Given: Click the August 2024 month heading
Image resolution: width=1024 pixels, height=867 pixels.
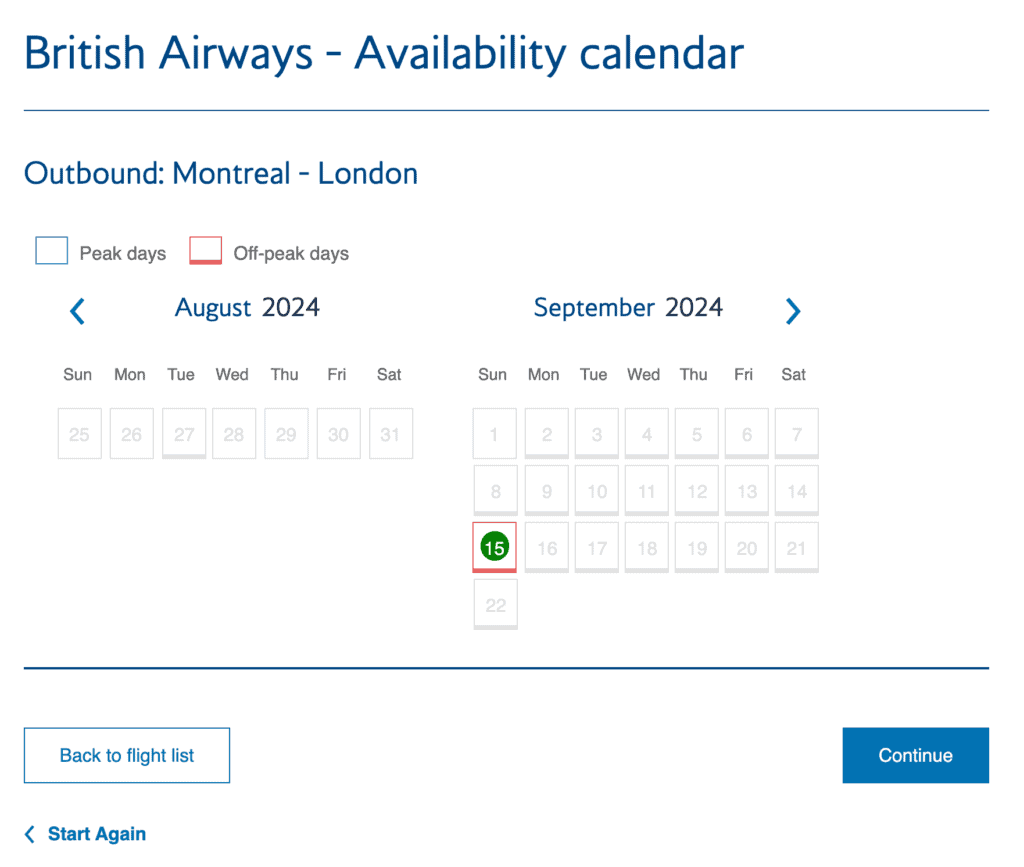Looking at the screenshot, I should coord(247,308).
